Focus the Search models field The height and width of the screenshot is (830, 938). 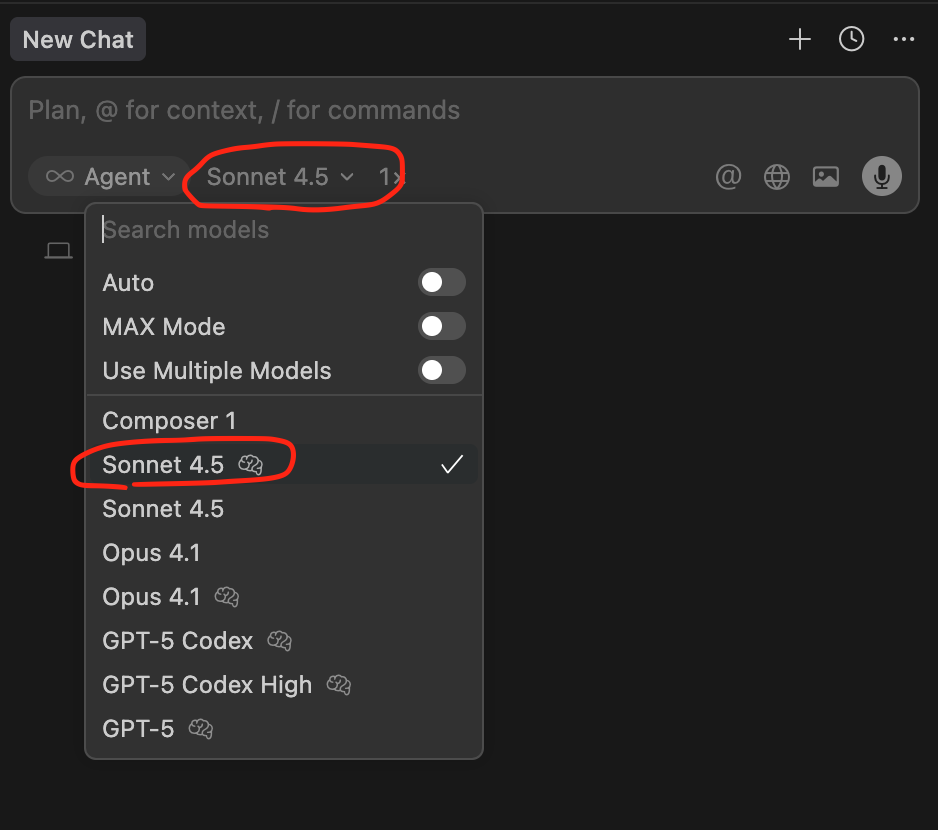point(280,230)
